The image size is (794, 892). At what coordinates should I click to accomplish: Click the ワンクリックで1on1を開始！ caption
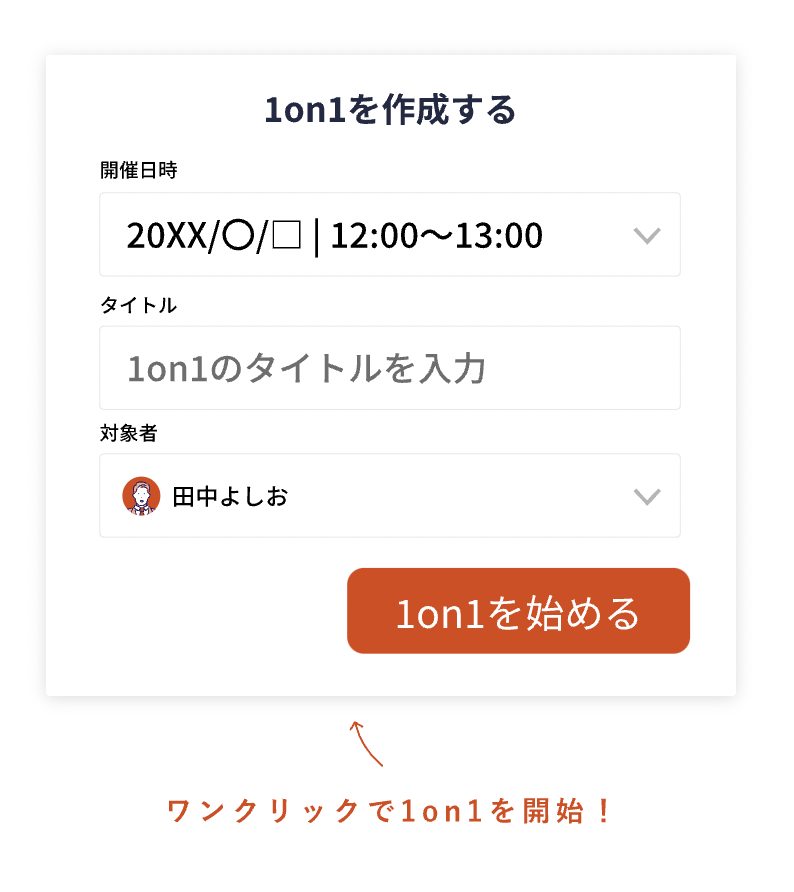(390, 810)
